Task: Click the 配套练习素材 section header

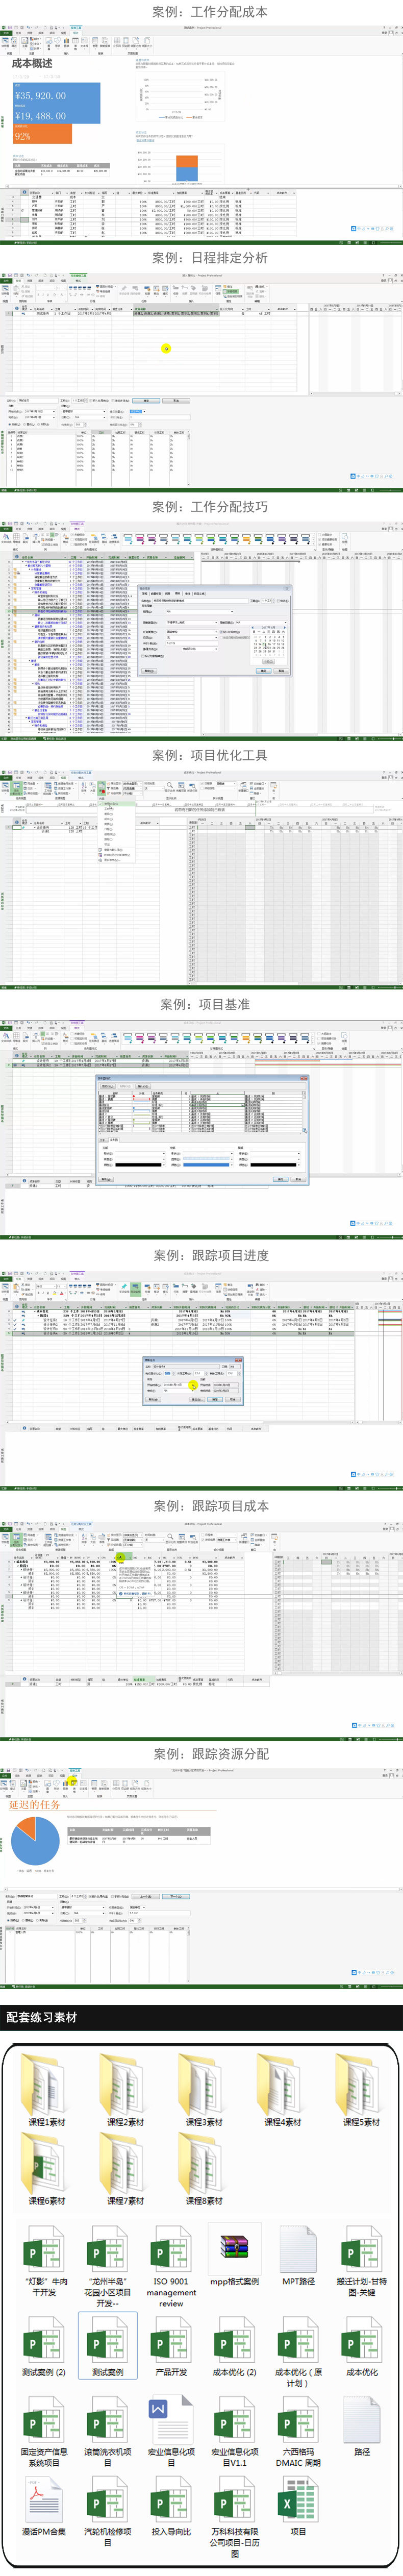Action: coord(42,2017)
